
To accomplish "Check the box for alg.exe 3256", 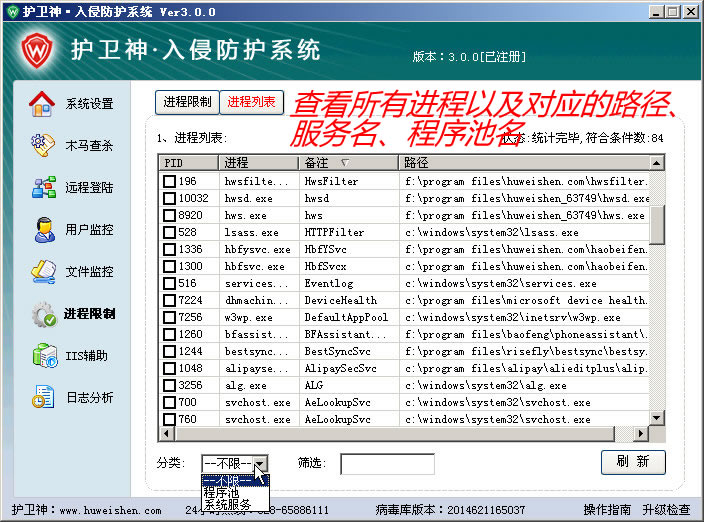I will click(169, 386).
